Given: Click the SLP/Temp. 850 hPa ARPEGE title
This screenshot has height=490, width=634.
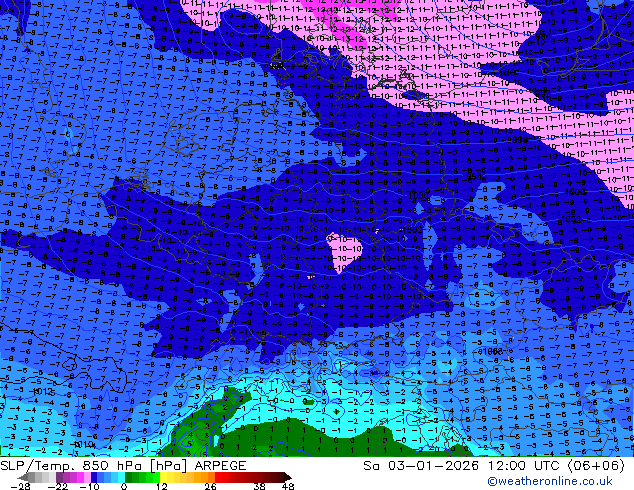Looking at the screenshot, I should (x=123, y=465).
